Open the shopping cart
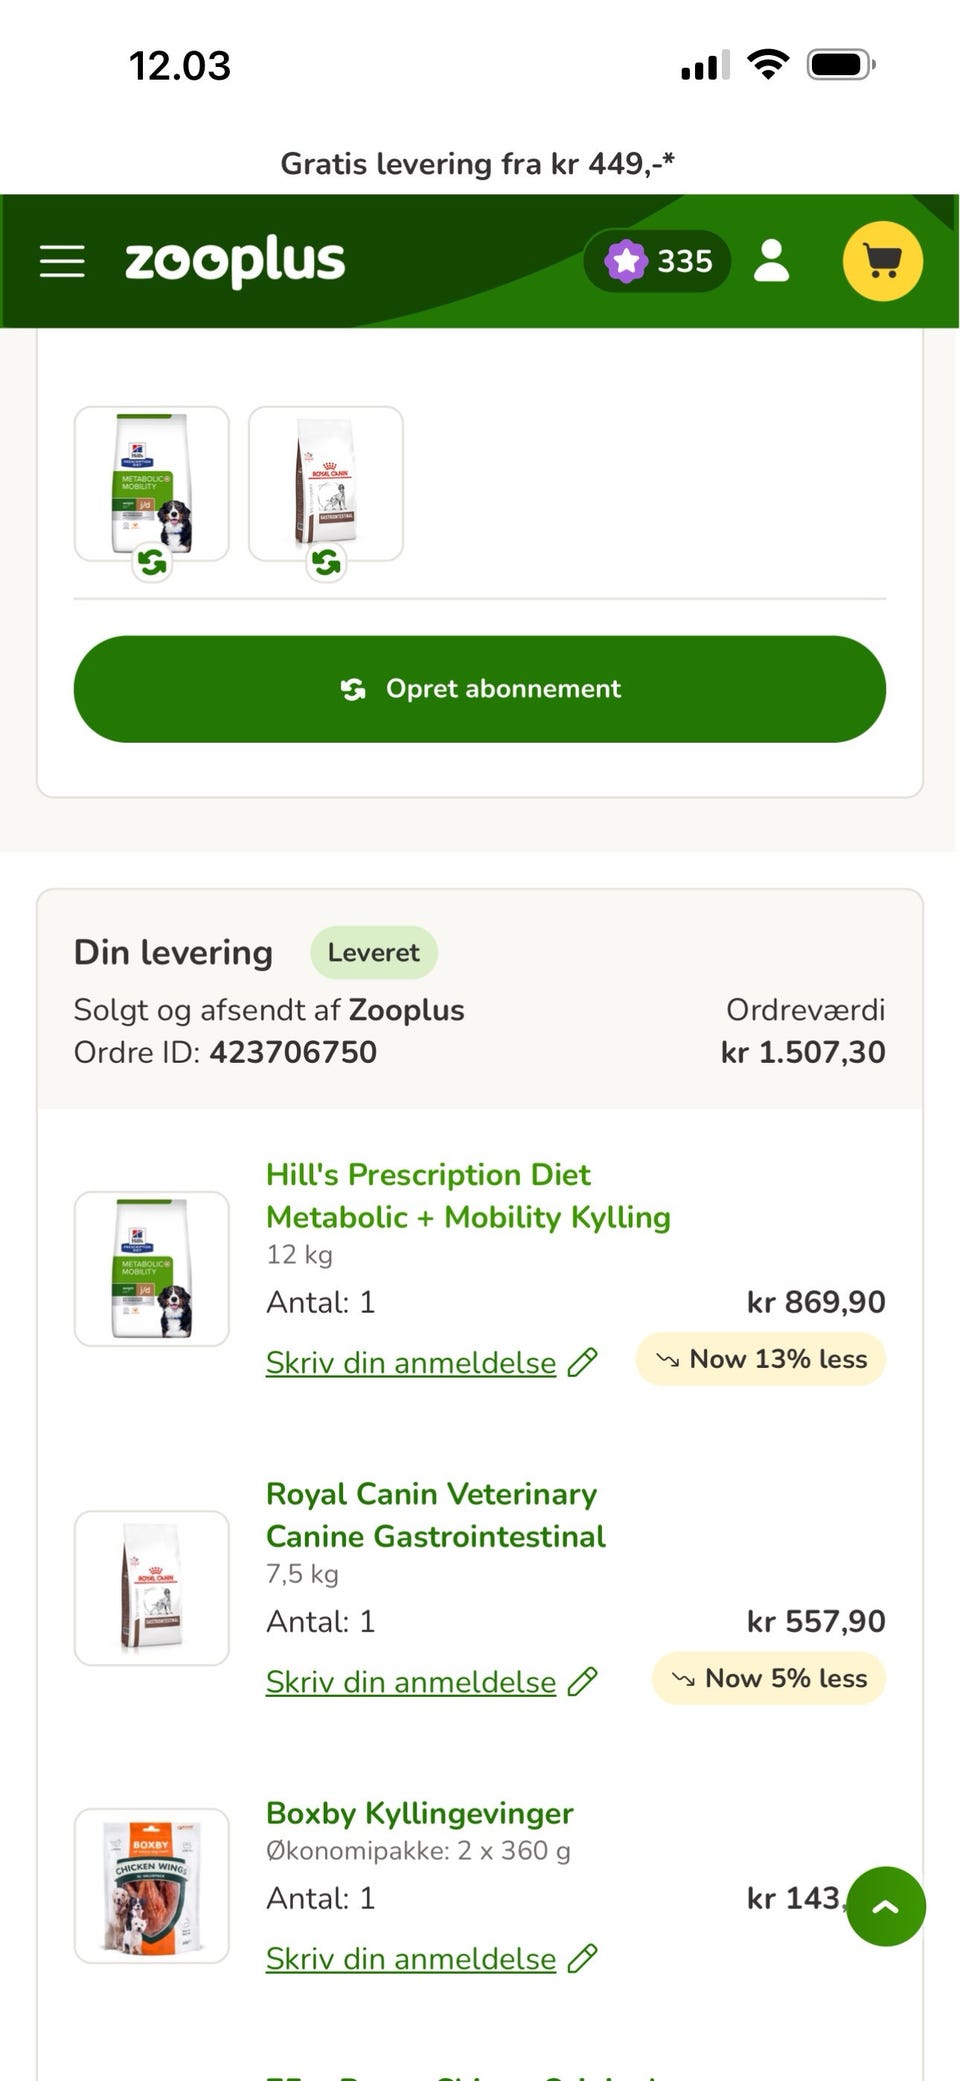The image size is (960, 2081). 882,261
